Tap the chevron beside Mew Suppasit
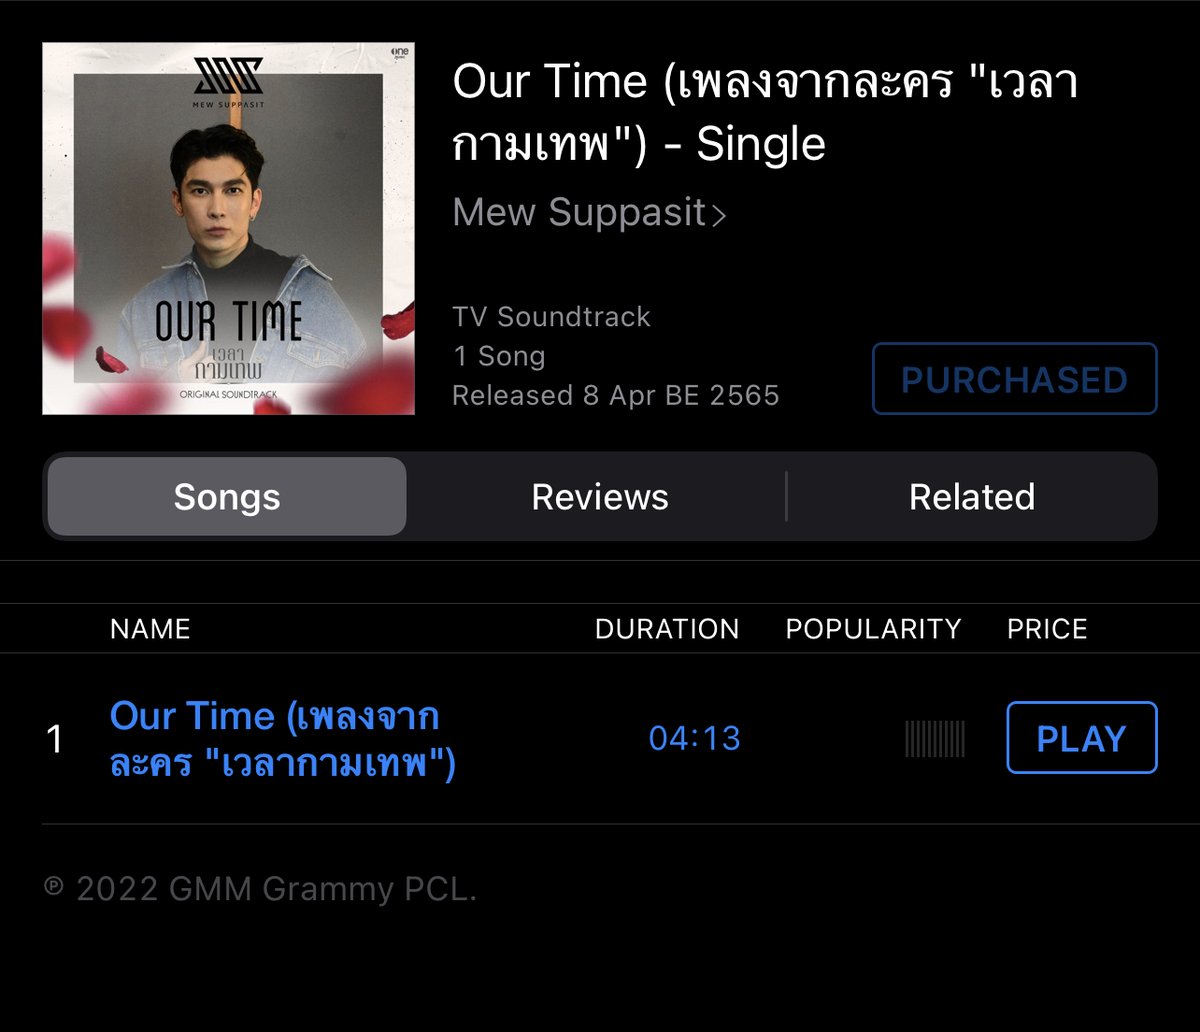1200x1032 pixels. click(718, 215)
